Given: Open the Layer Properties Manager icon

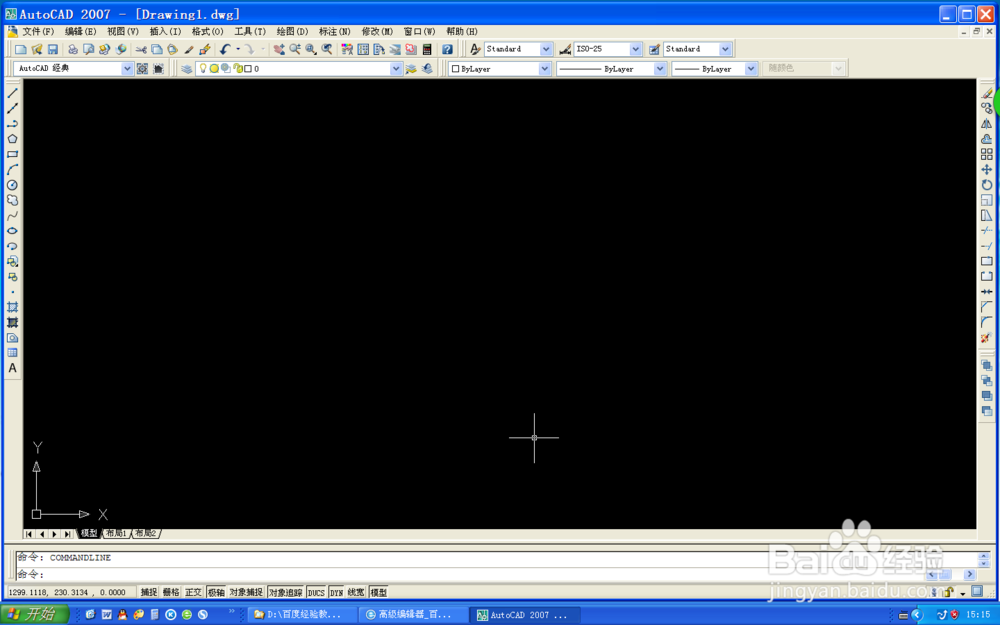Looking at the screenshot, I should click(x=186, y=68).
